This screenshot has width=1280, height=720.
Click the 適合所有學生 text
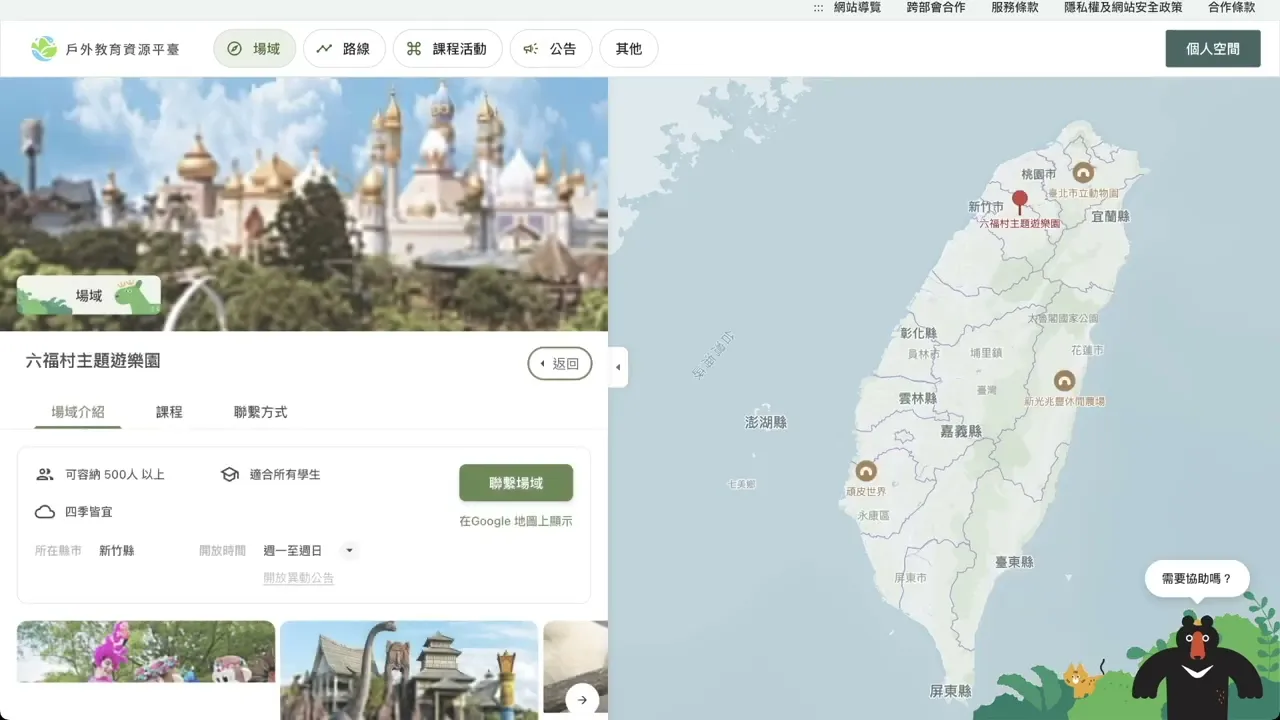pyautogui.click(x=285, y=474)
